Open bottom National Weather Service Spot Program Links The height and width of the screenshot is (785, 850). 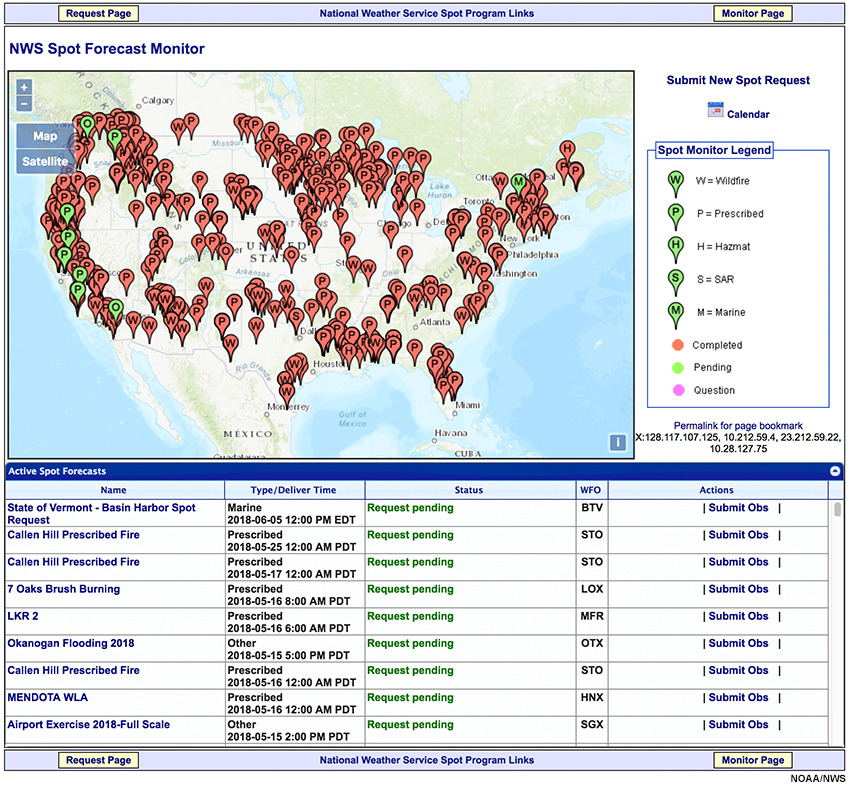tap(427, 760)
